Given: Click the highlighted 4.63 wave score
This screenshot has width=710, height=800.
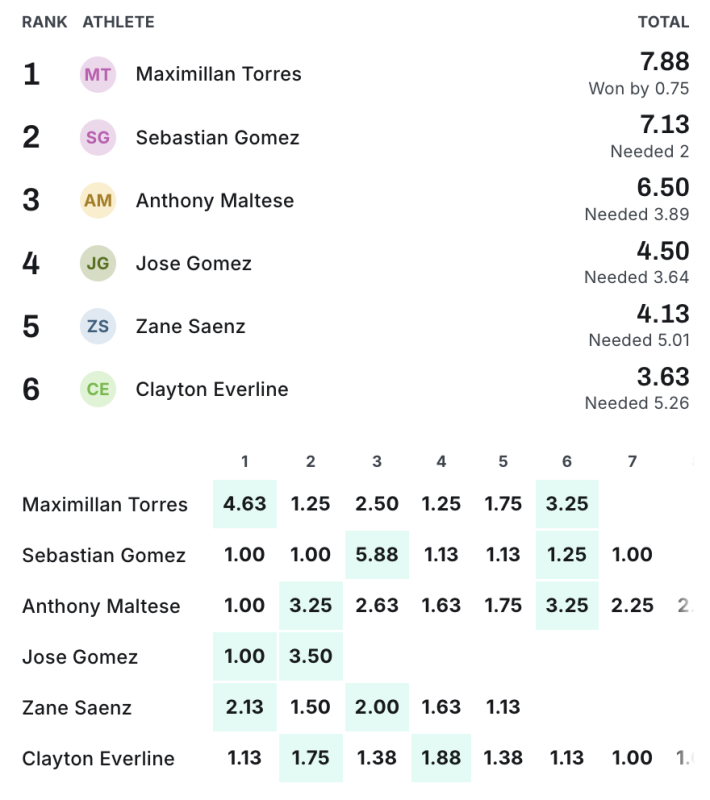Looking at the screenshot, I should [245, 504].
